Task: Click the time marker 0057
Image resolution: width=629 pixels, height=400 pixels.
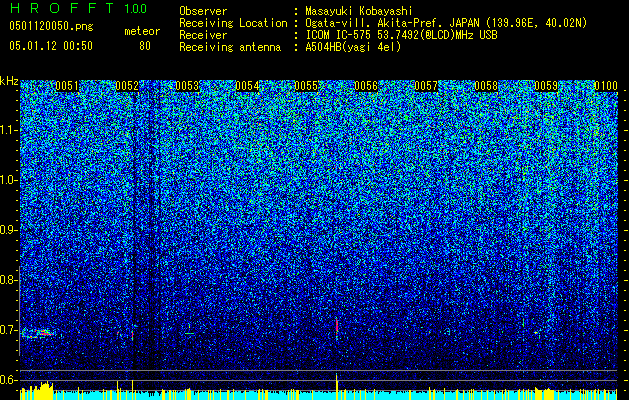Action: click(x=426, y=86)
